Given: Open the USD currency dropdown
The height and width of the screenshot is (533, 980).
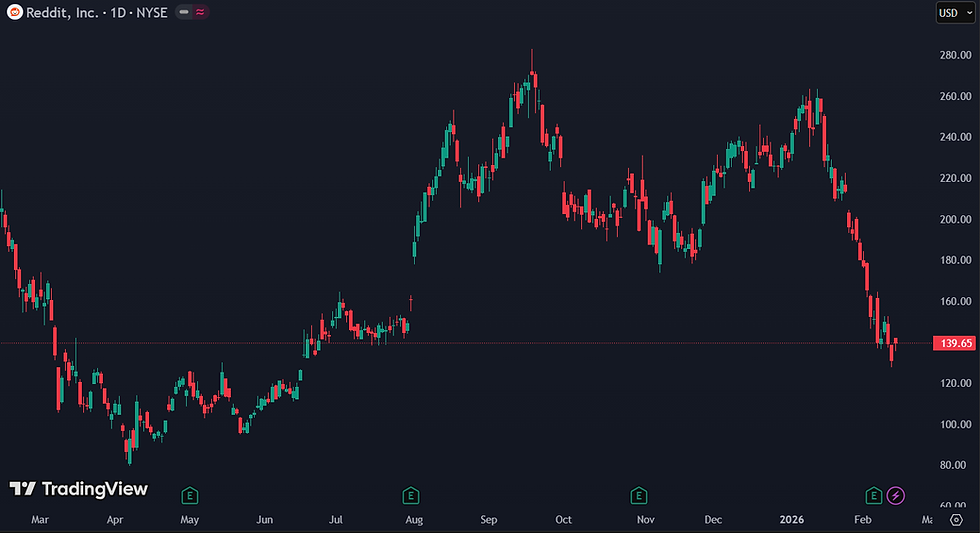Looking at the screenshot, I should tap(955, 12).
